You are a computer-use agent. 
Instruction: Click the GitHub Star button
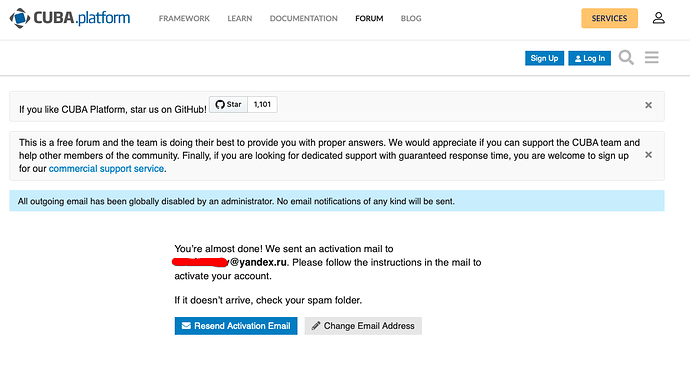click(228, 104)
